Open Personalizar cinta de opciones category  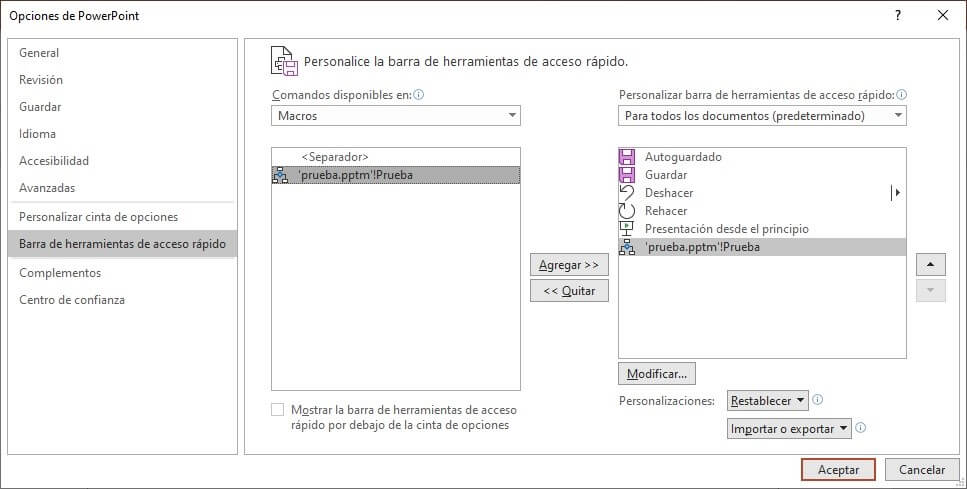(122, 217)
